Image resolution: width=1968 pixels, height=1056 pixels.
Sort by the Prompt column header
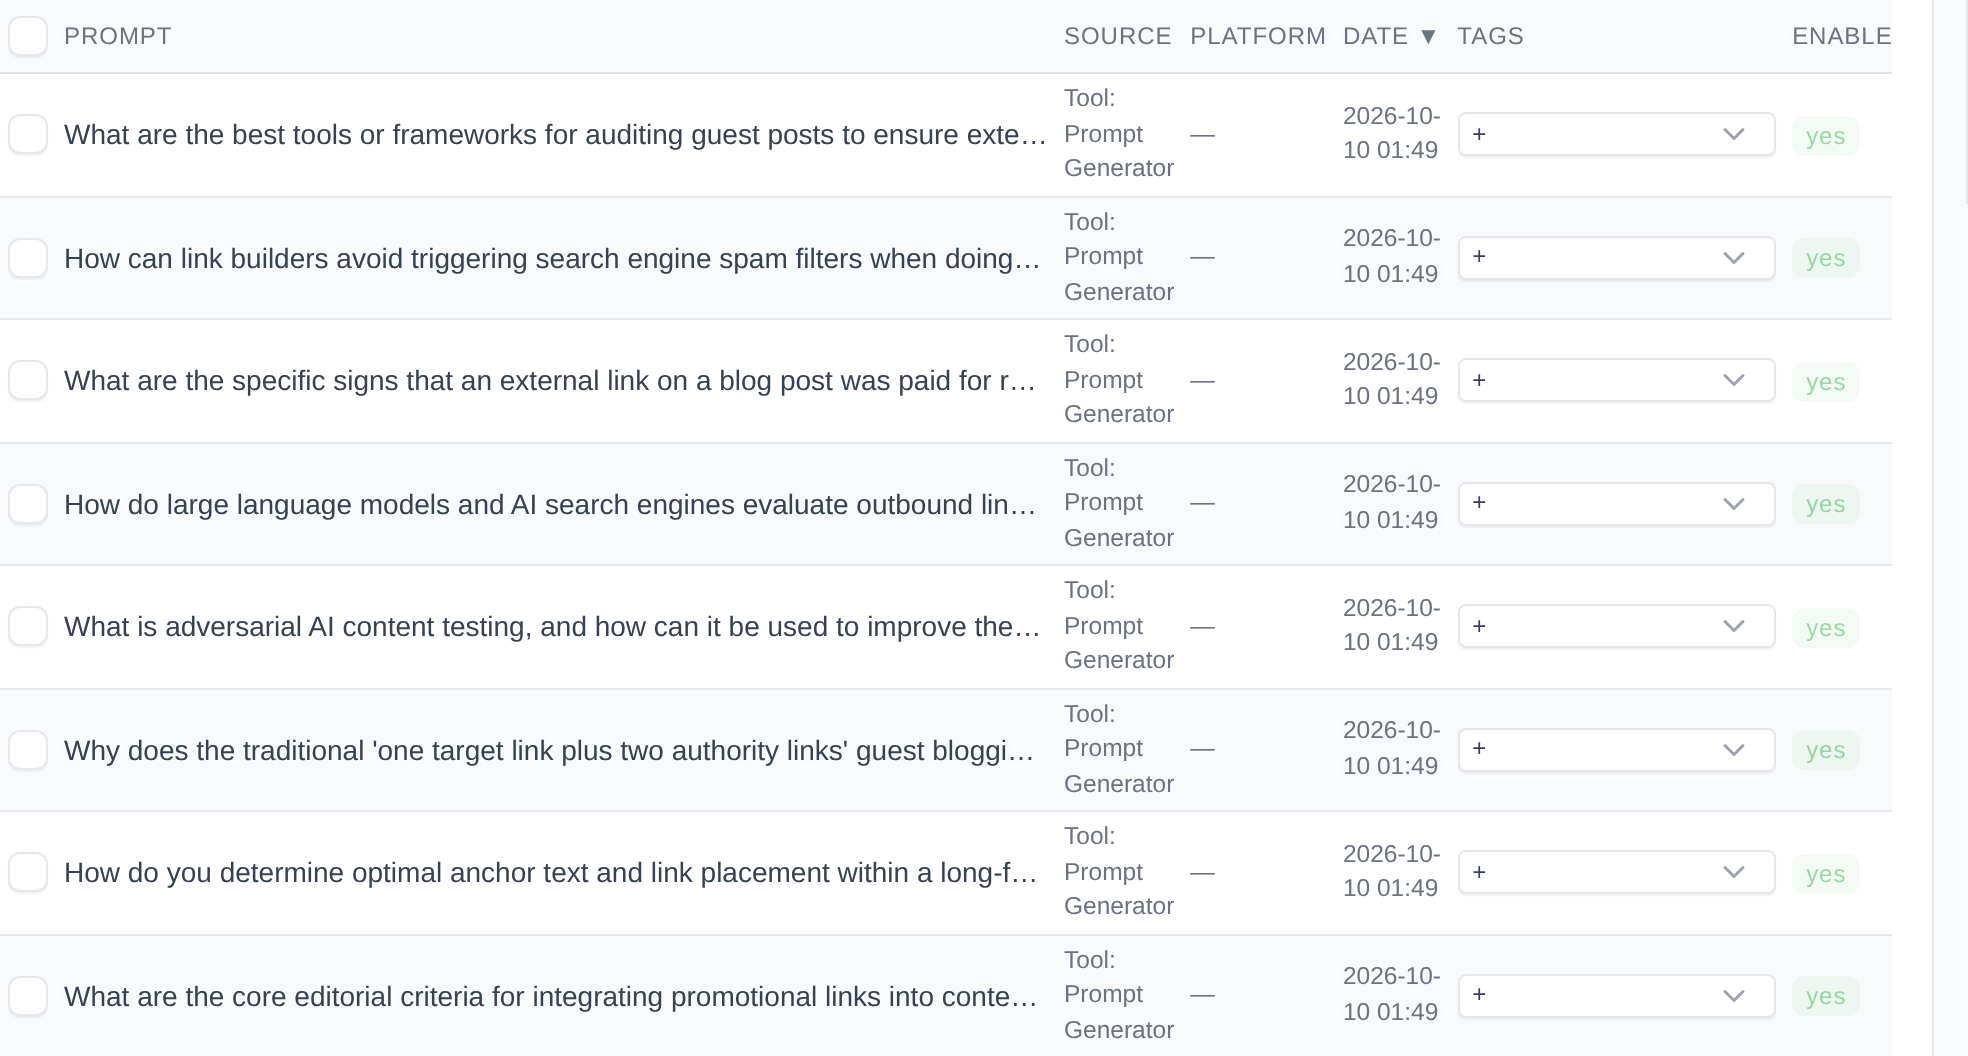pos(118,36)
